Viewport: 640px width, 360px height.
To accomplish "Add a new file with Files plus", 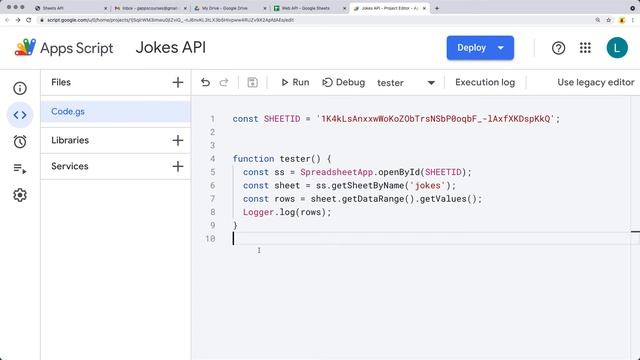I will tap(178, 82).
